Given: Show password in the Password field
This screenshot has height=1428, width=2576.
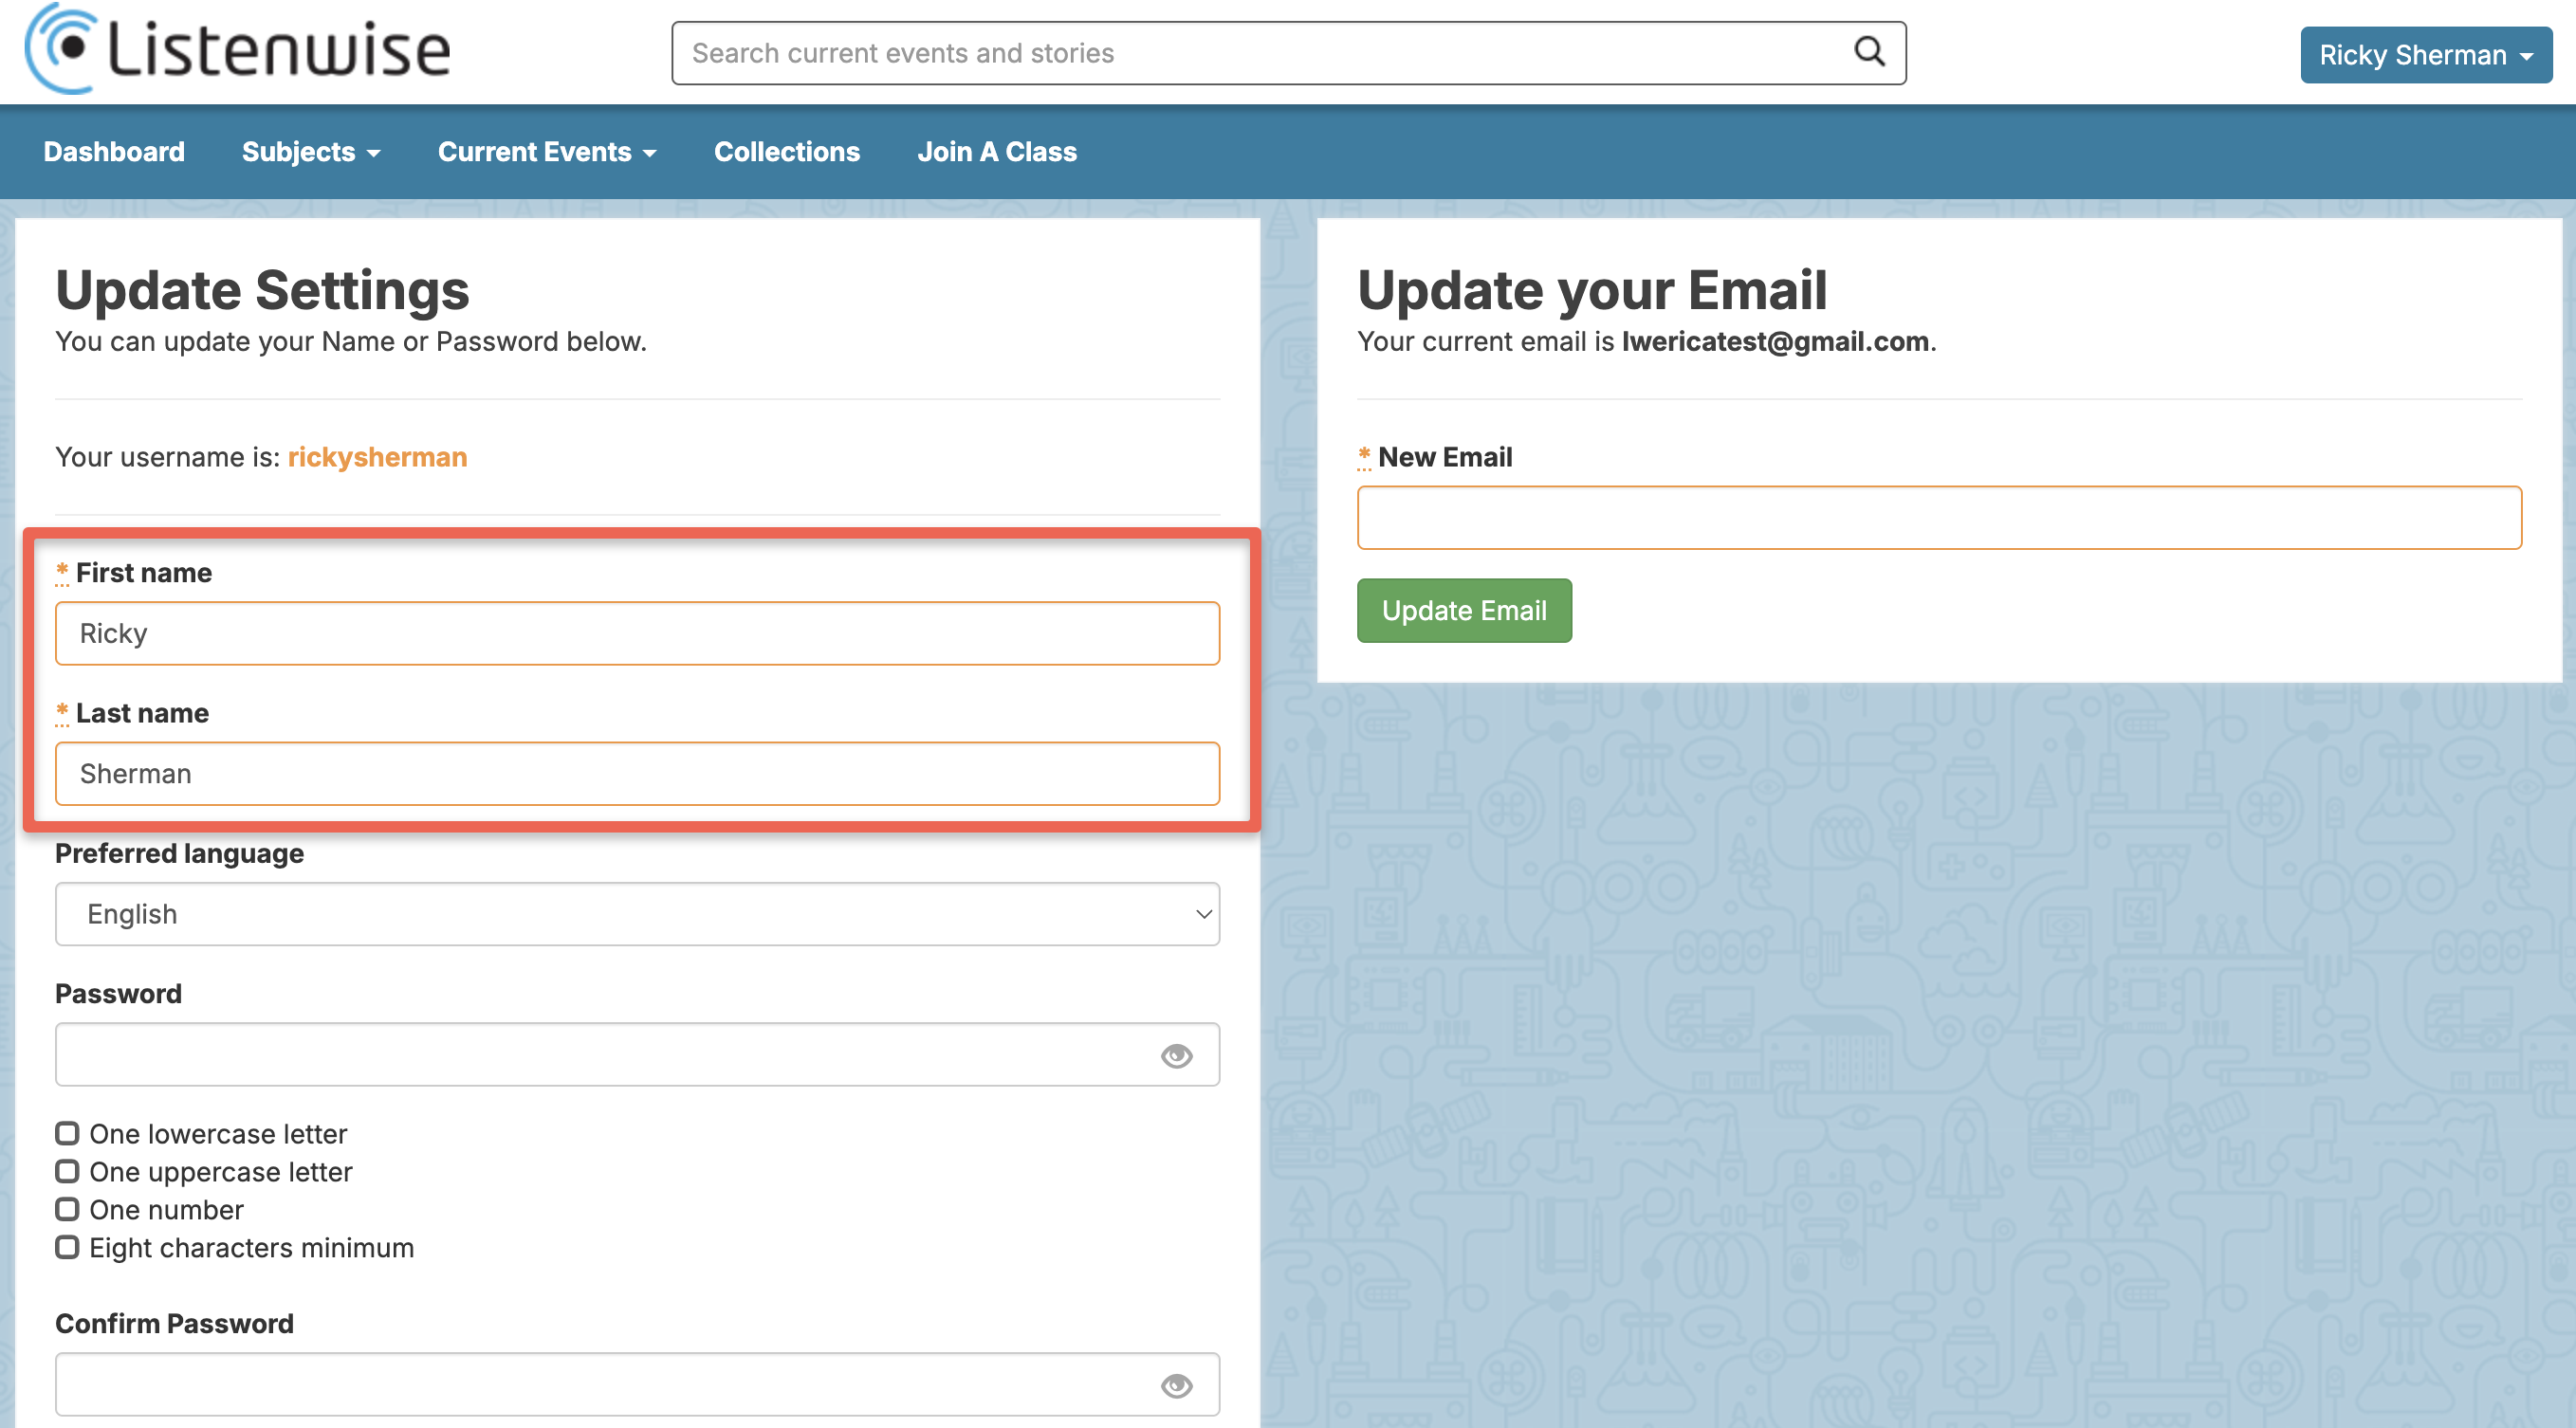Looking at the screenshot, I should point(1176,1055).
